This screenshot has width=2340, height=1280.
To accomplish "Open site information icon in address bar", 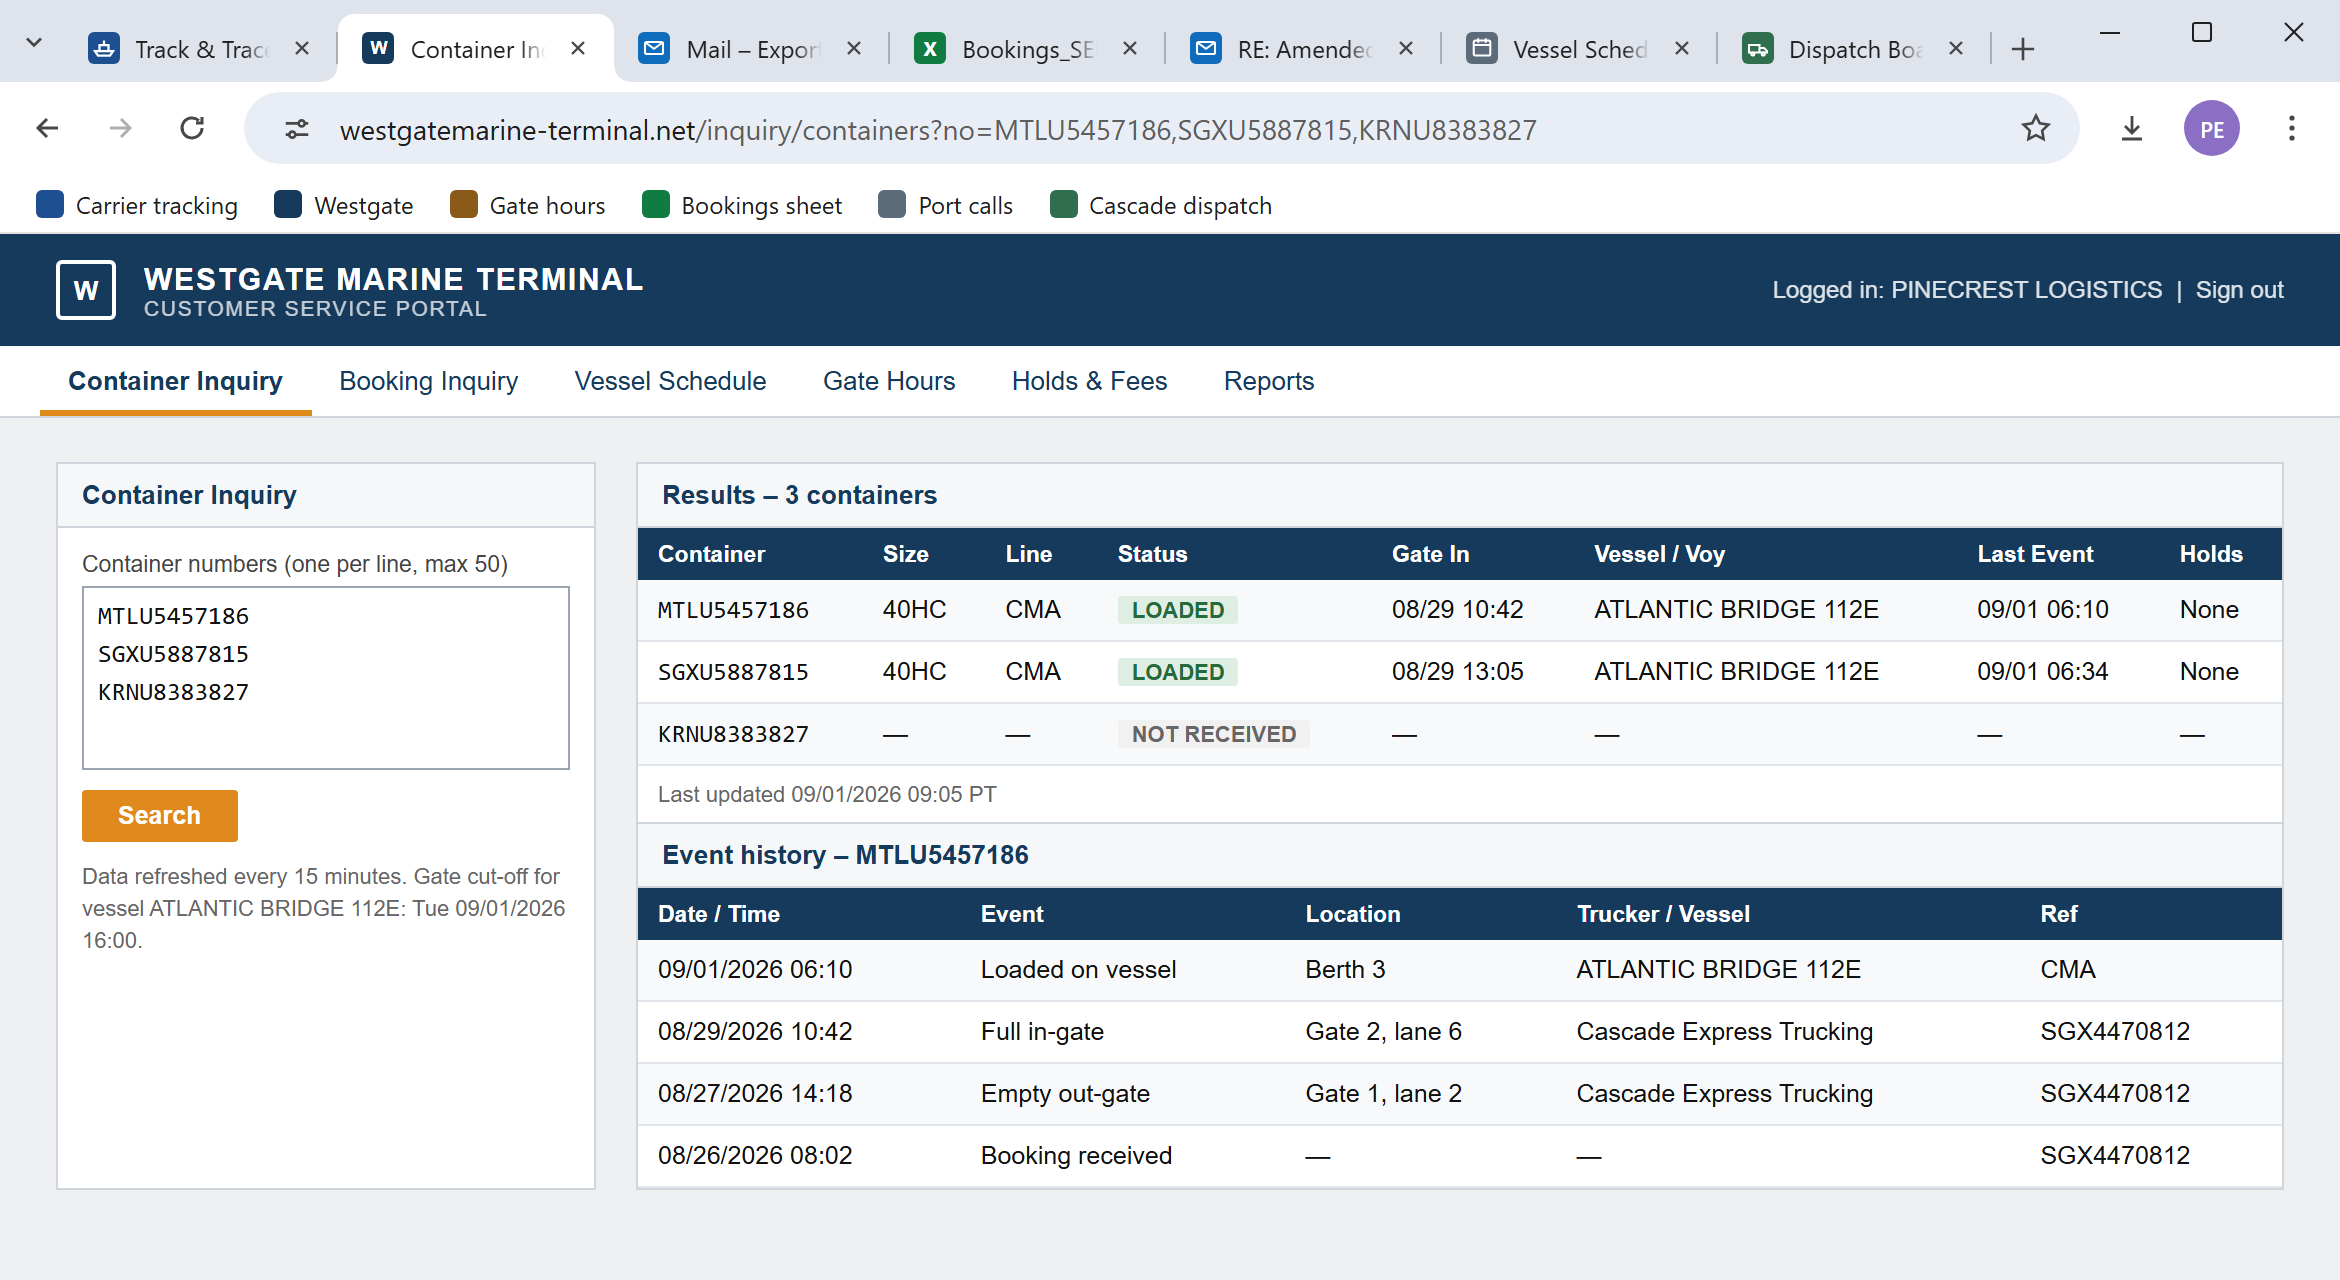I will (297, 130).
